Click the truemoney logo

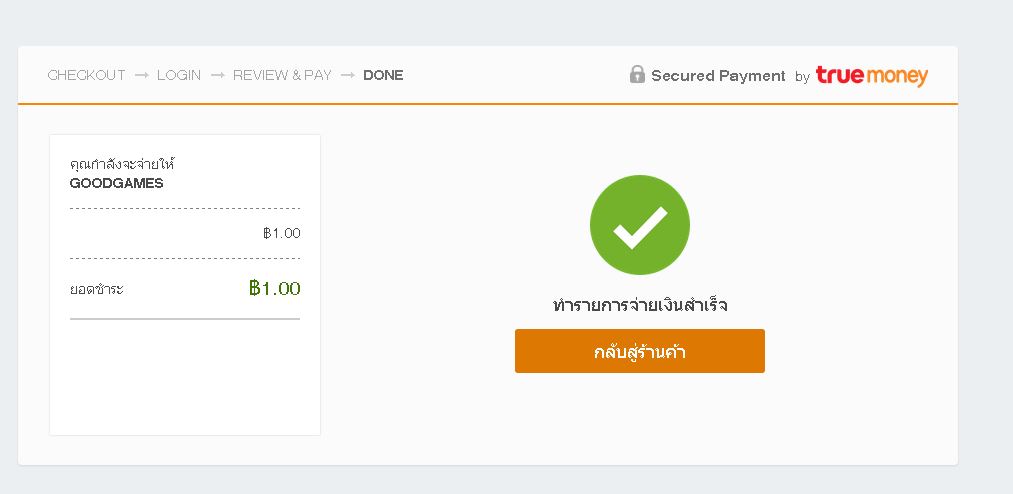coord(872,76)
